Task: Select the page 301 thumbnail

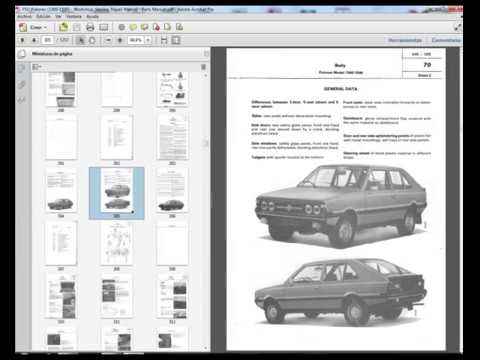Action: pyautogui.click(x=61, y=137)
